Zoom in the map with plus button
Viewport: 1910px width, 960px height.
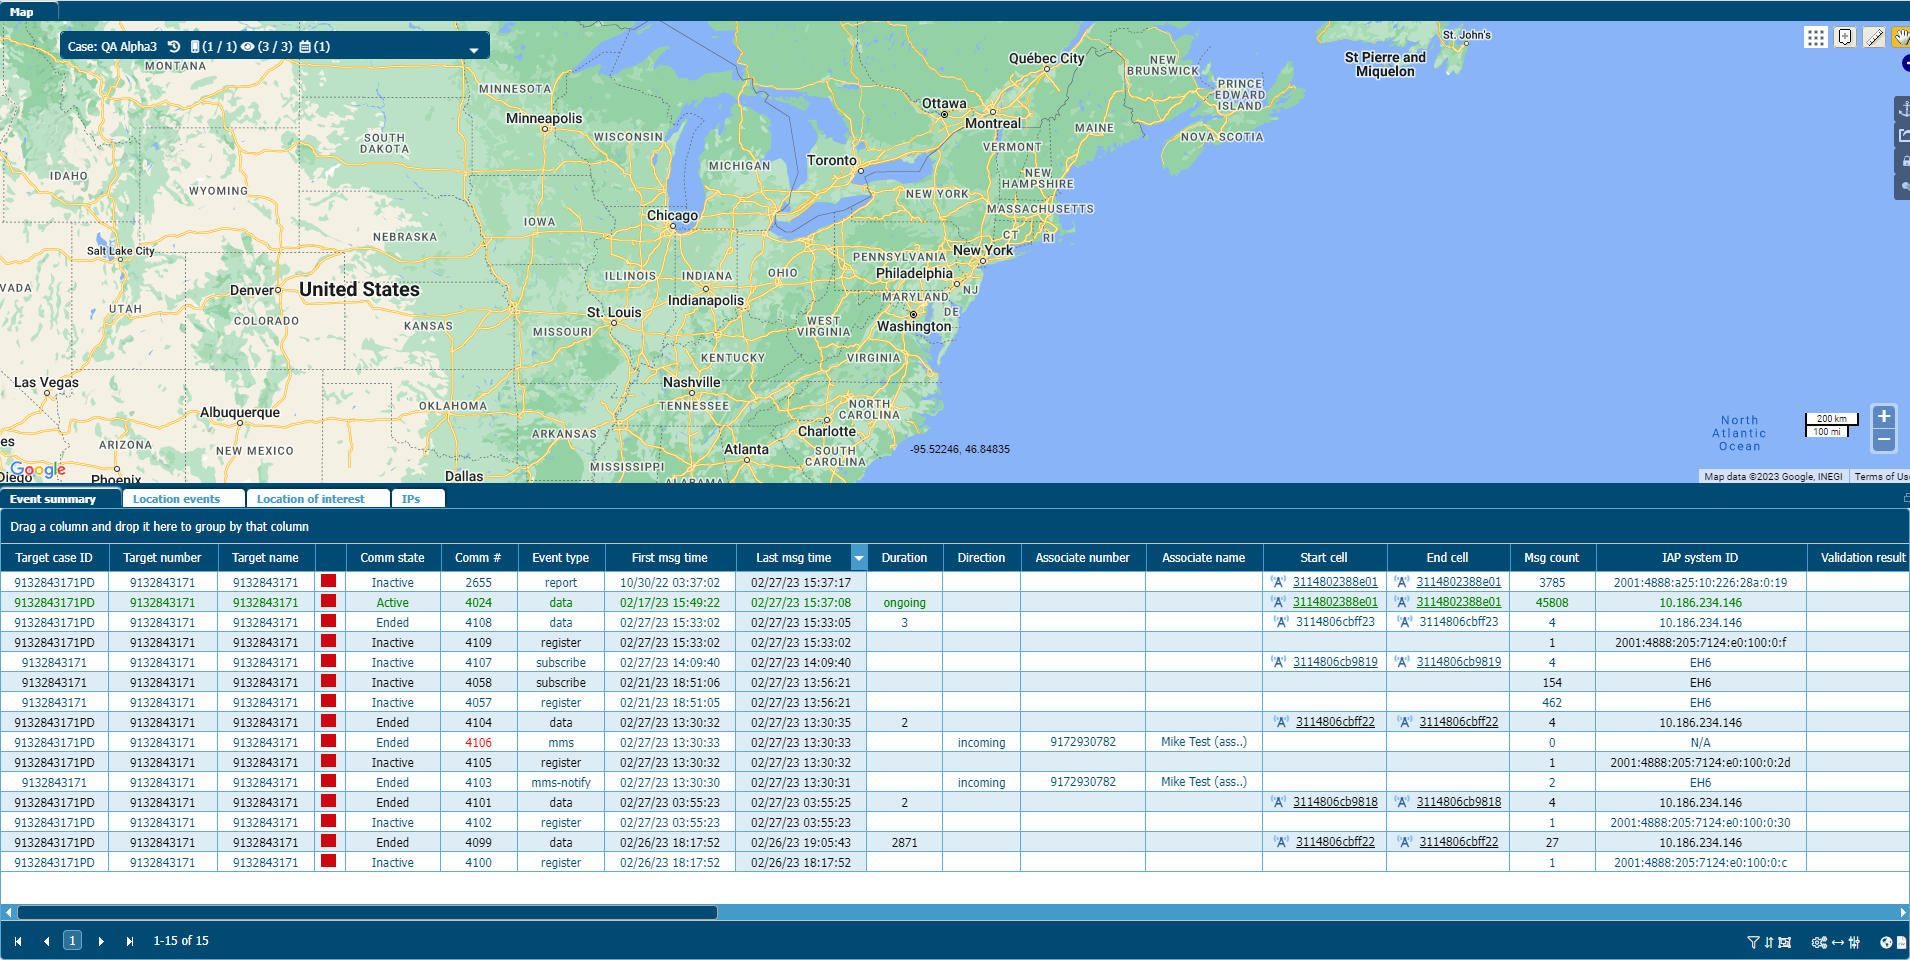tap(1884, 417)
